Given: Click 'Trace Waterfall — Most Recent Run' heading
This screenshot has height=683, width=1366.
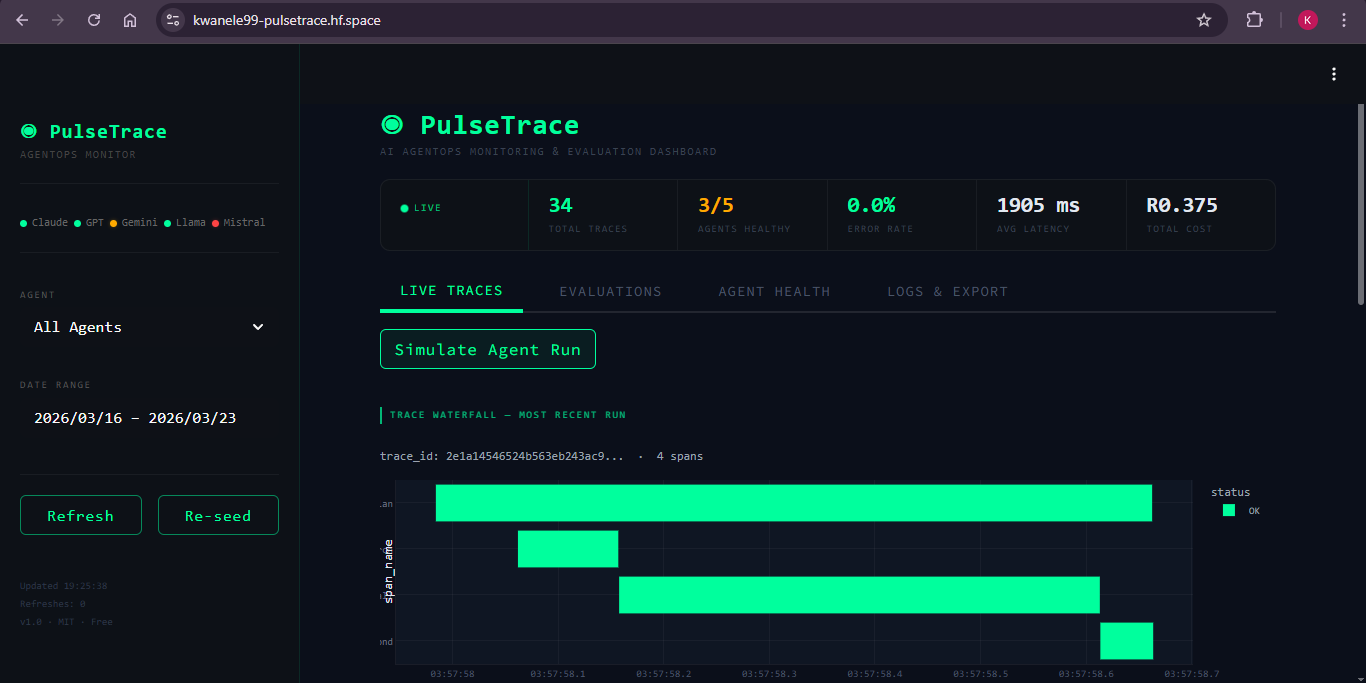Looking at the screenshot, I should tap(508, 415).
